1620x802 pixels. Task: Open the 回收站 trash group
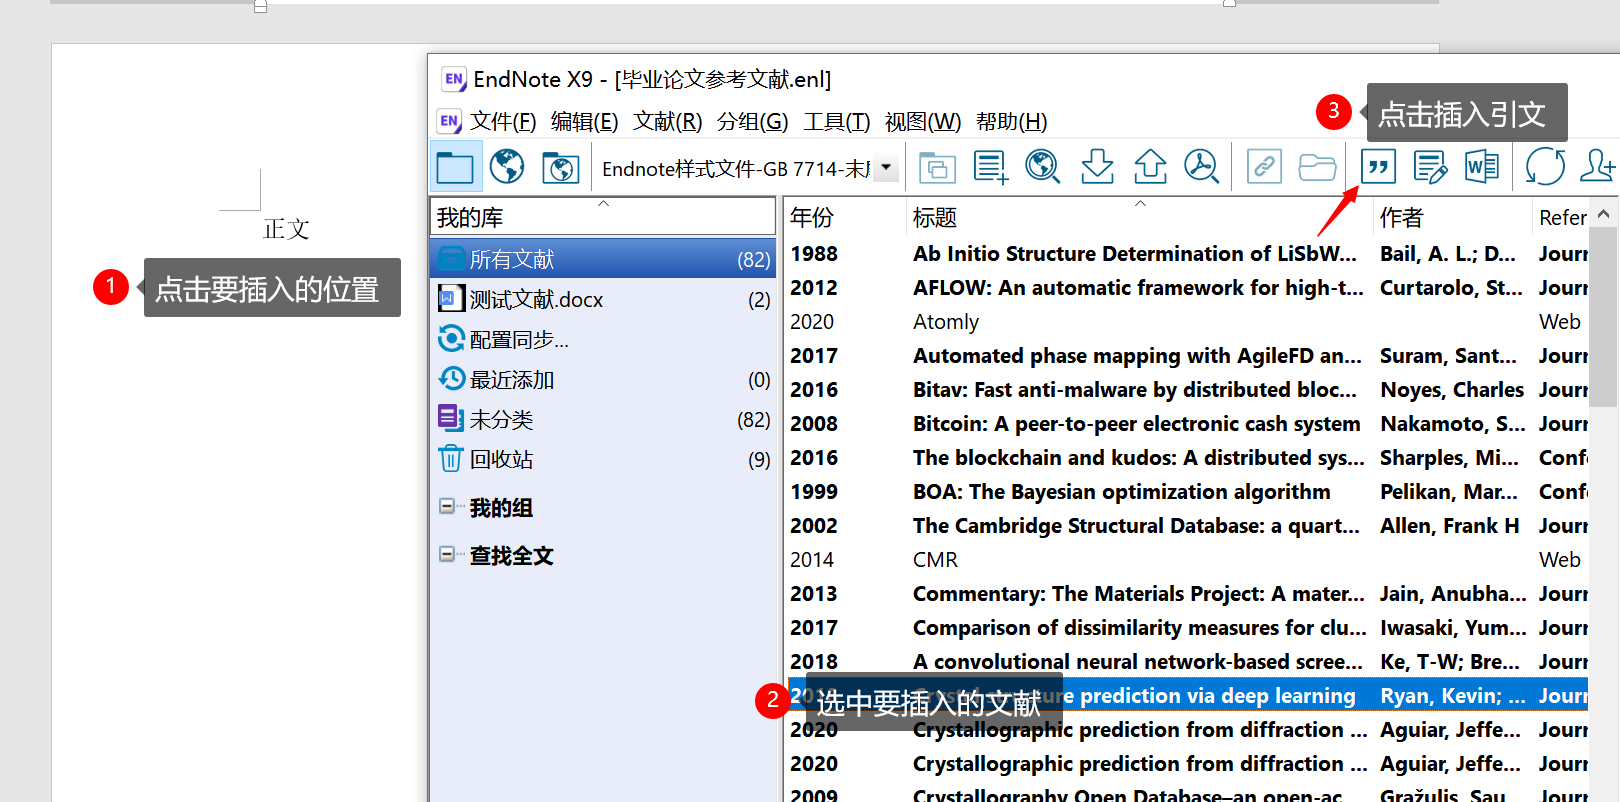(603, 459)
